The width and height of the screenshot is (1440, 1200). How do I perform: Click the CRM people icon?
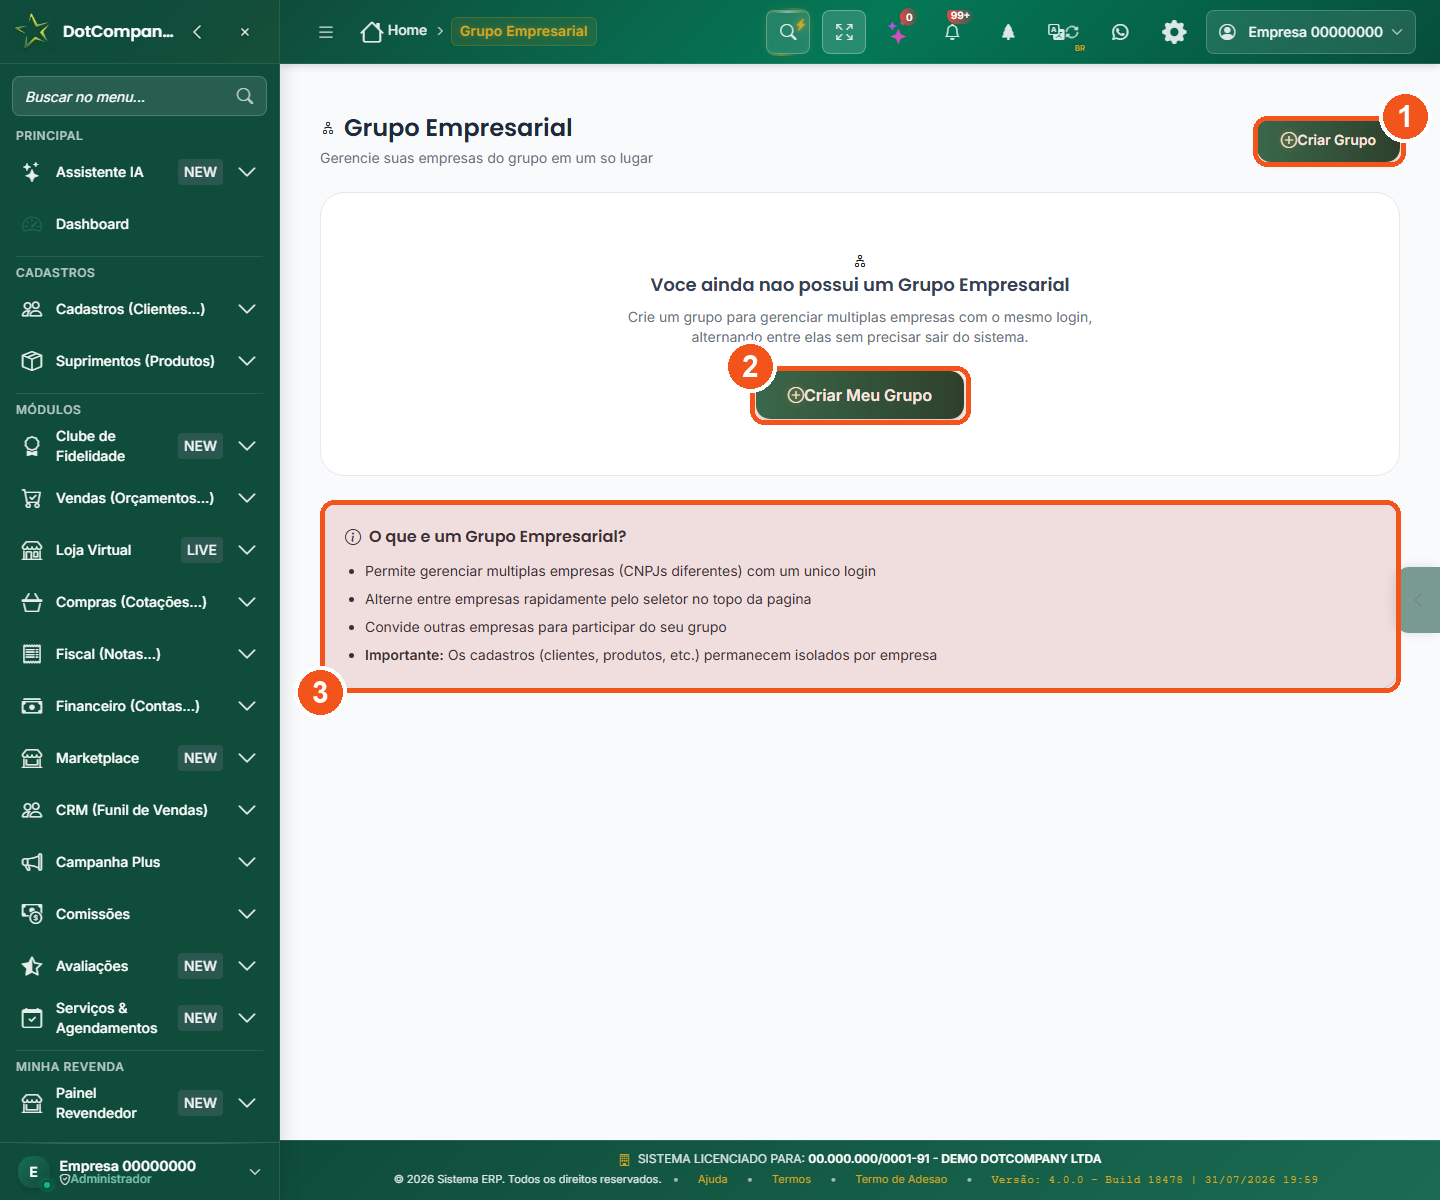[x=32, y=810]
